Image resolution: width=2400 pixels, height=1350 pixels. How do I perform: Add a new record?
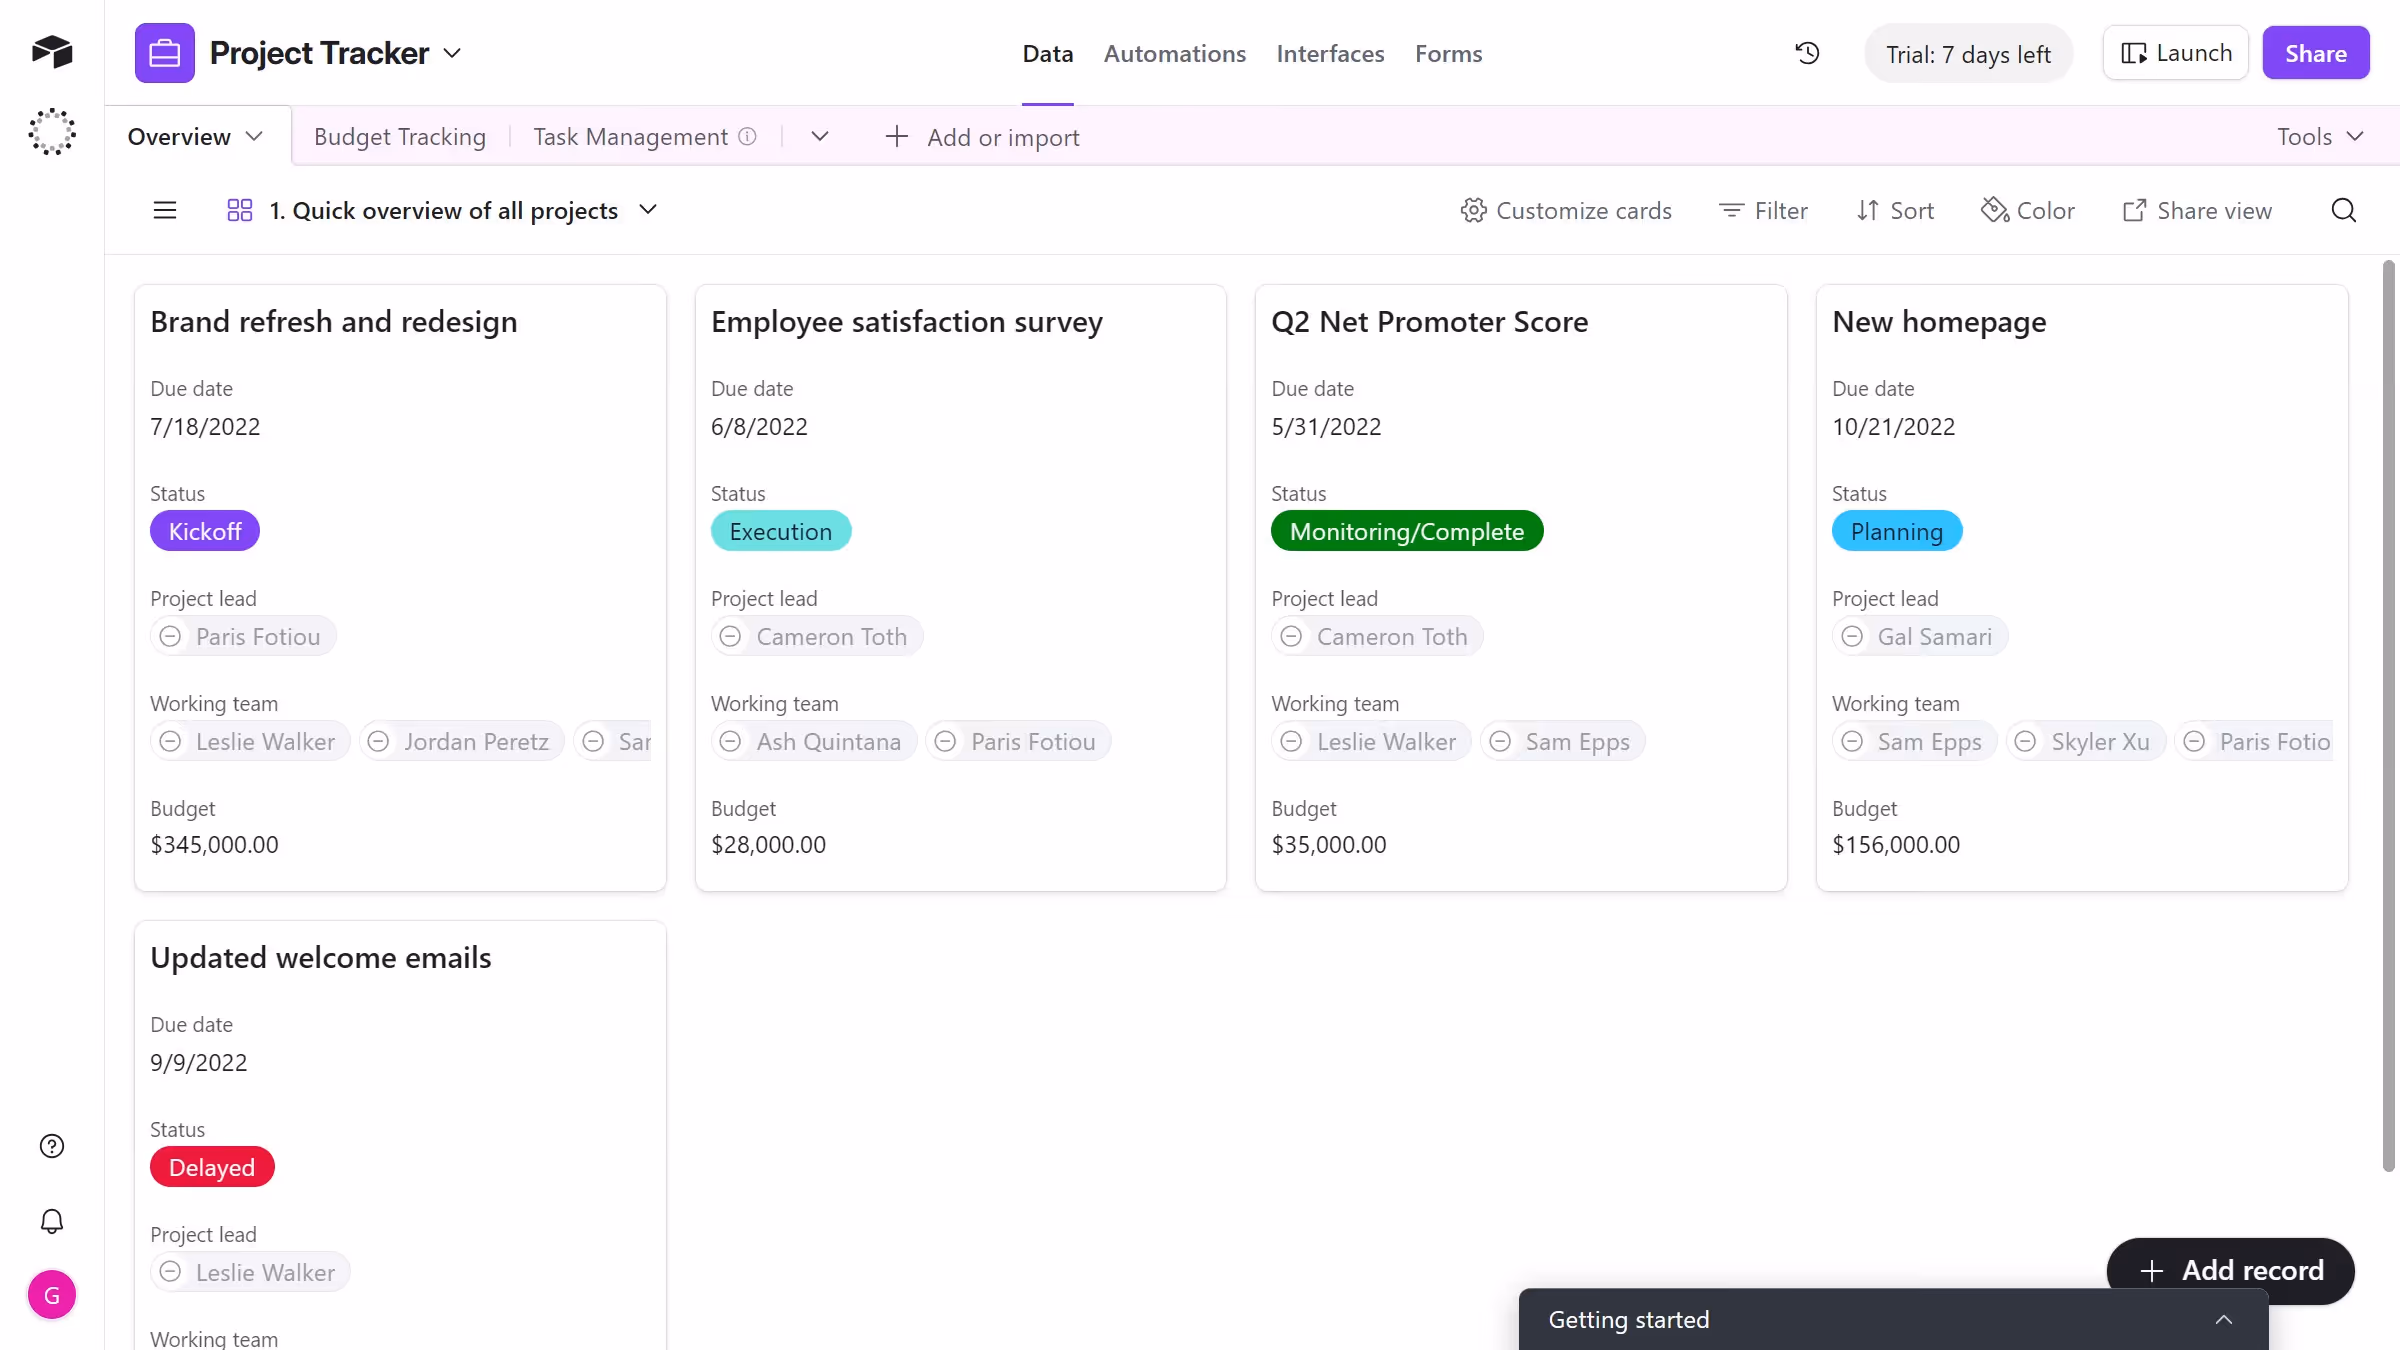[x=2229, y=1270]
